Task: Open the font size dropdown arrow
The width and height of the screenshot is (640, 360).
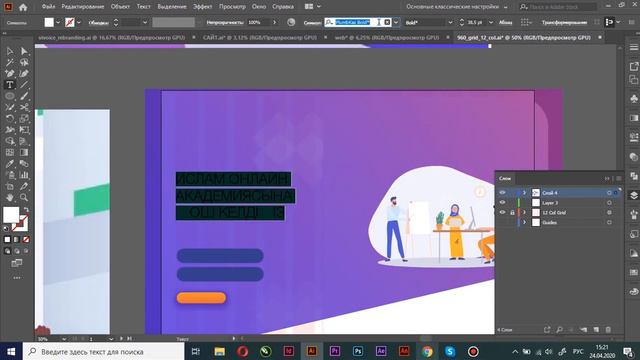Action: point(491,22)
